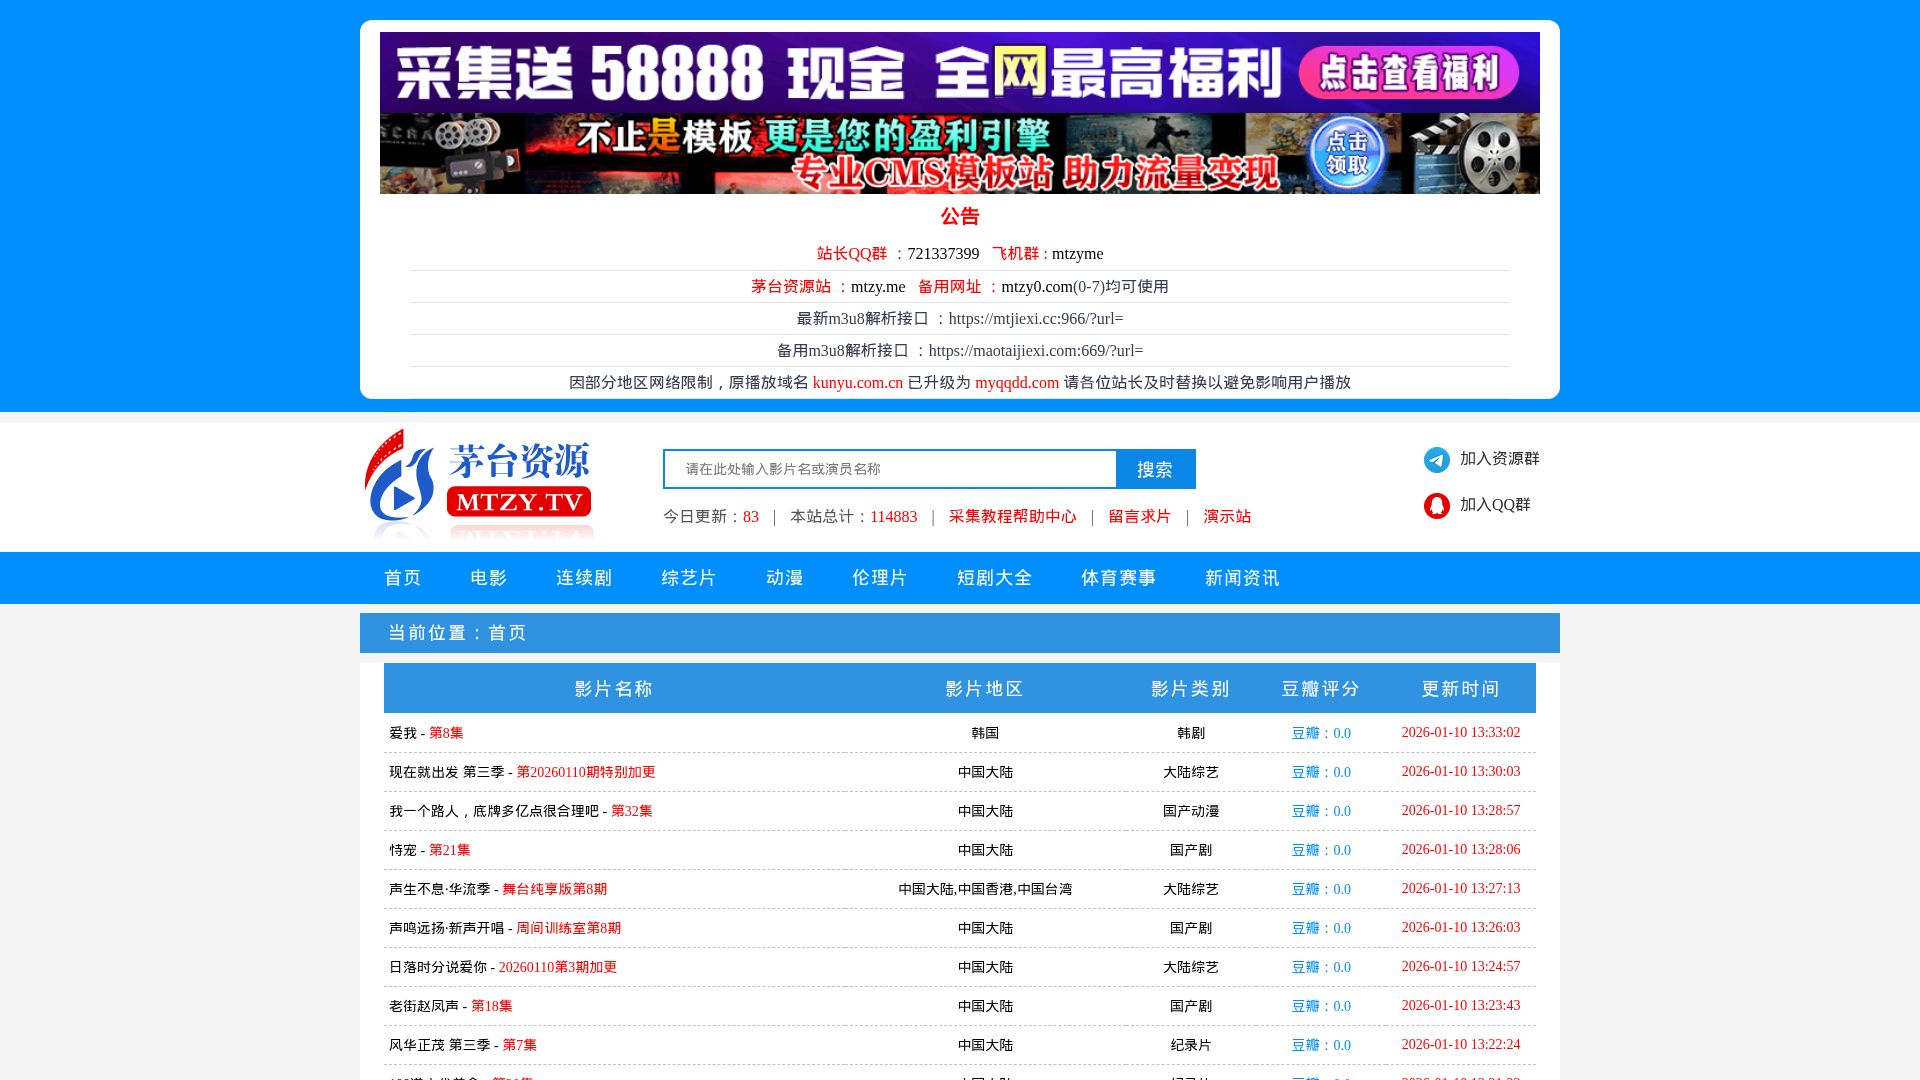
Task: Open the 专业CMS模板站 banner ad
Action: pos(959,153)
